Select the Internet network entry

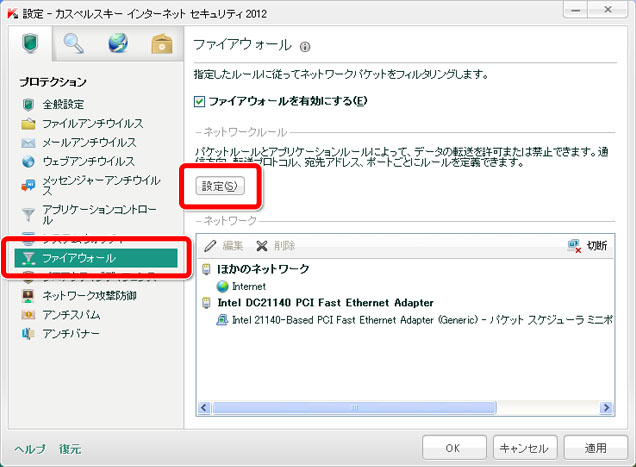point(249,286)
